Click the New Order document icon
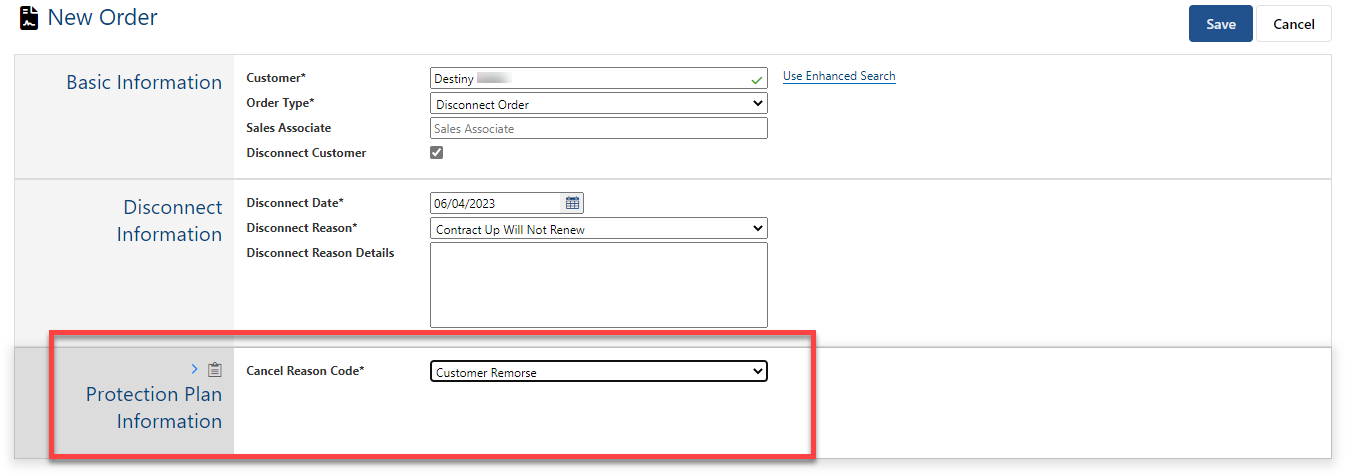Viewport: 1352px width, 475px height. pyautogui.click(x=29, y=19)
